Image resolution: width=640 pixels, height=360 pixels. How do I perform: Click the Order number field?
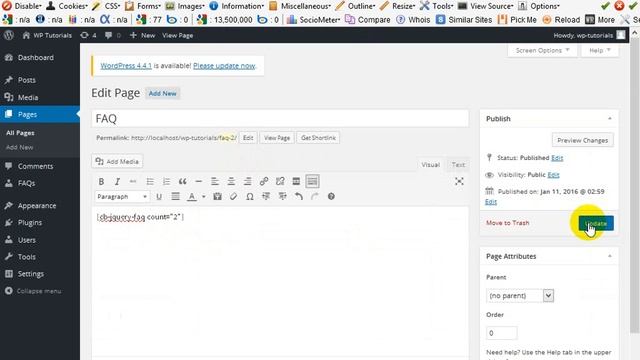click(502, 333)
